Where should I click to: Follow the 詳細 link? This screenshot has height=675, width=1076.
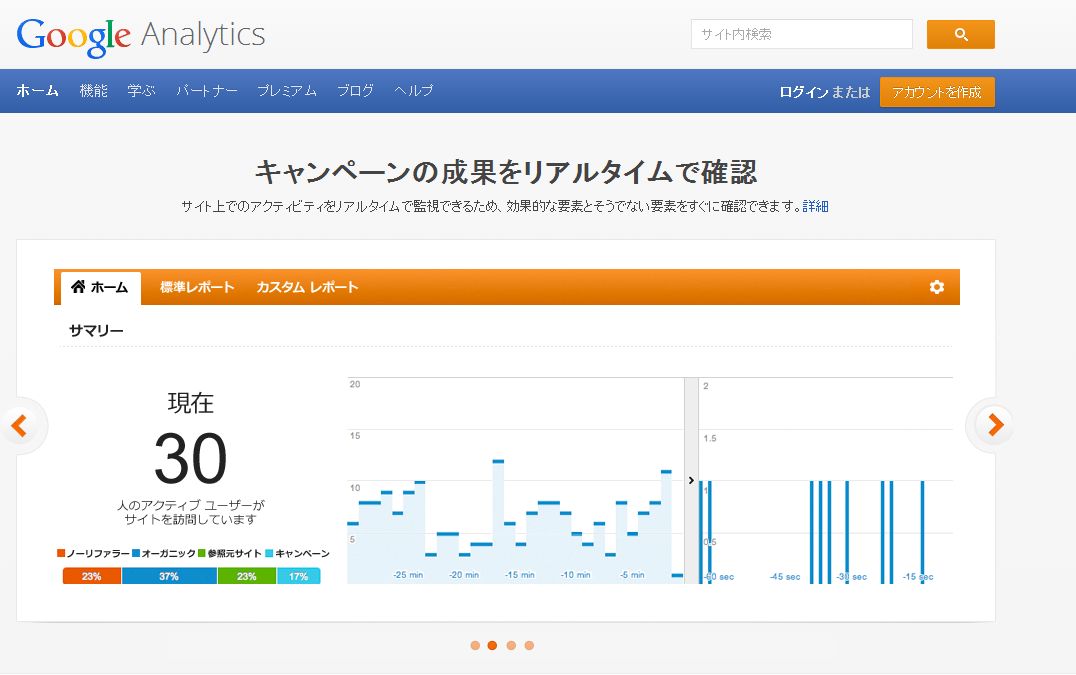[815, 206]
